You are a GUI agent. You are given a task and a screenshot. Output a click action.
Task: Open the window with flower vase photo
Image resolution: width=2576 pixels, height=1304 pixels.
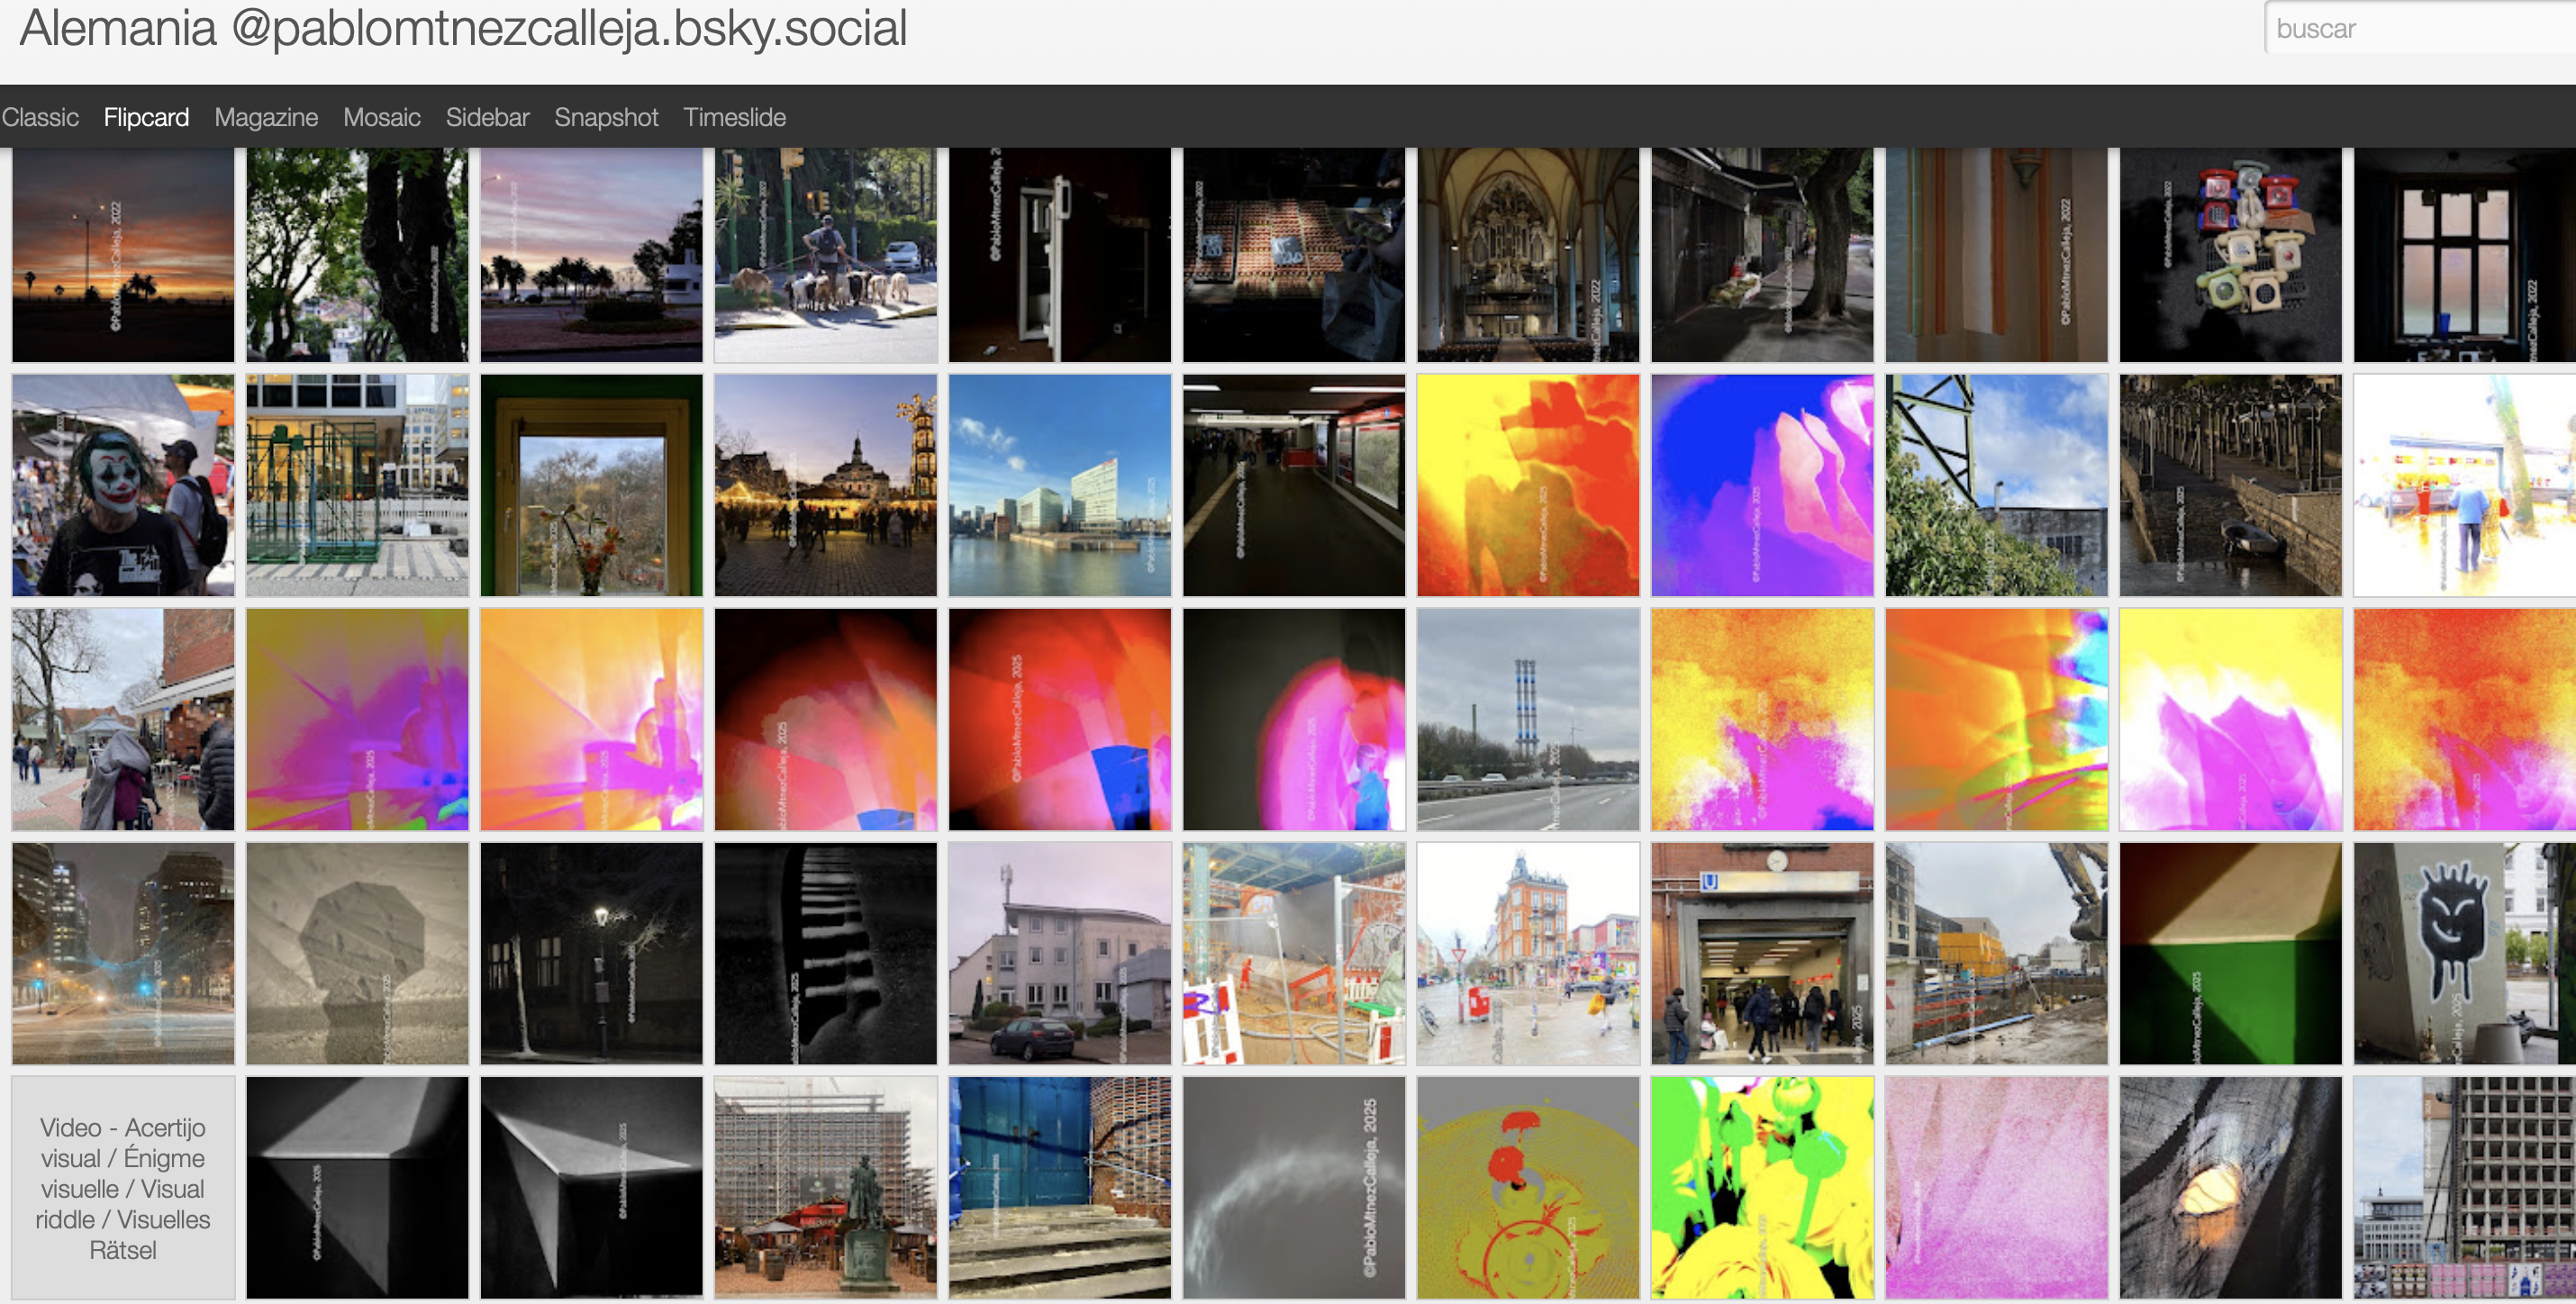click(x=591, y=486)
